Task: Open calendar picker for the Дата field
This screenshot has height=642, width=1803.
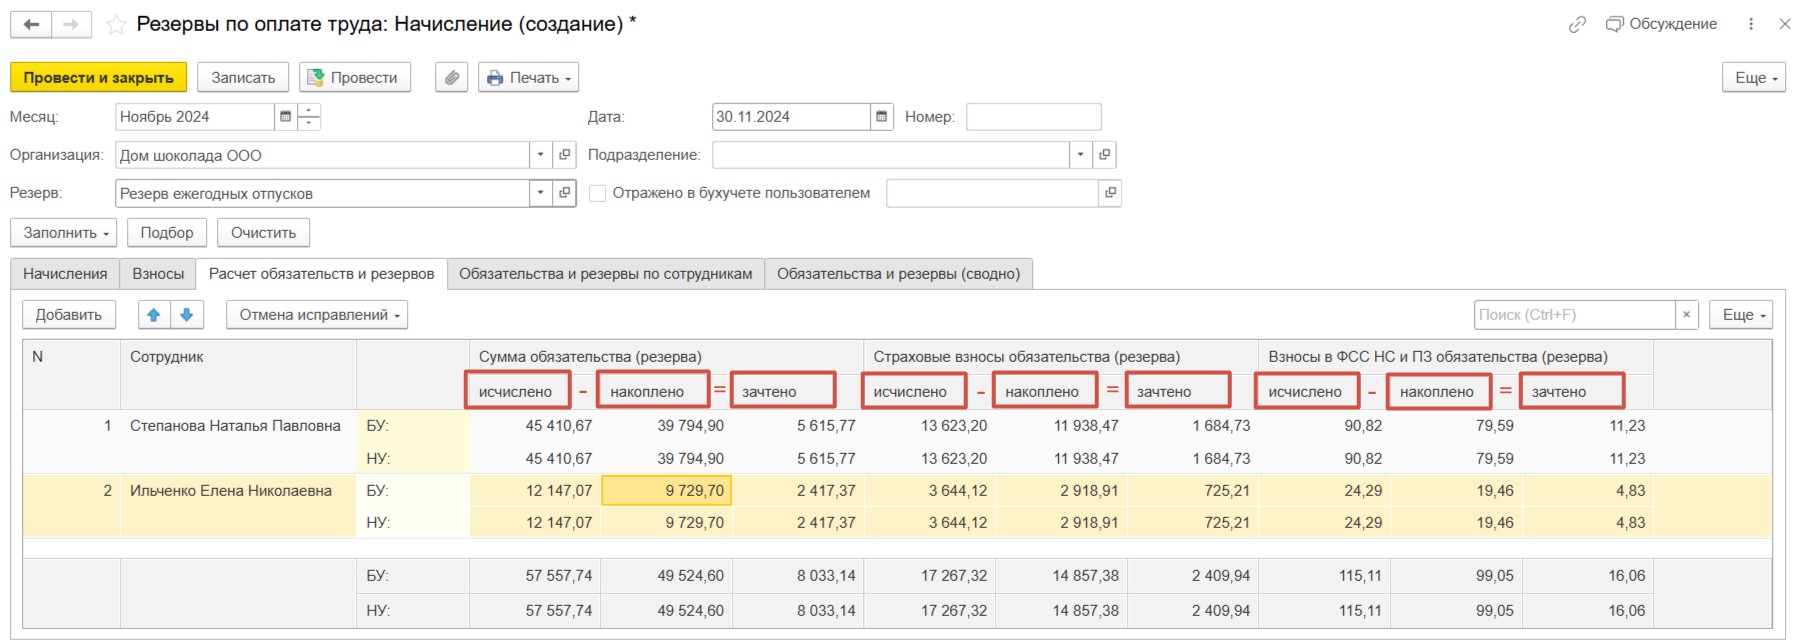Action: [881, 117]
